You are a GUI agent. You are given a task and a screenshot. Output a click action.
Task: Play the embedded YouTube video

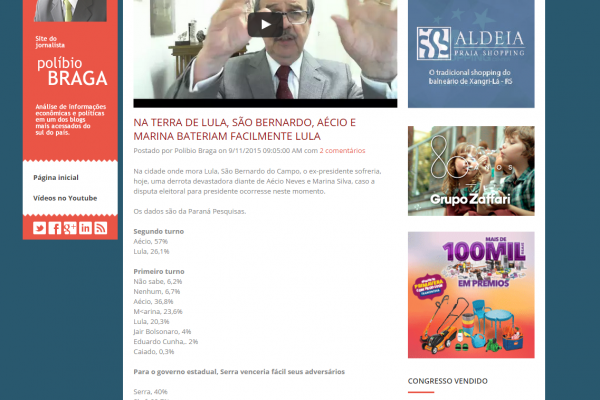click(265, 26)
